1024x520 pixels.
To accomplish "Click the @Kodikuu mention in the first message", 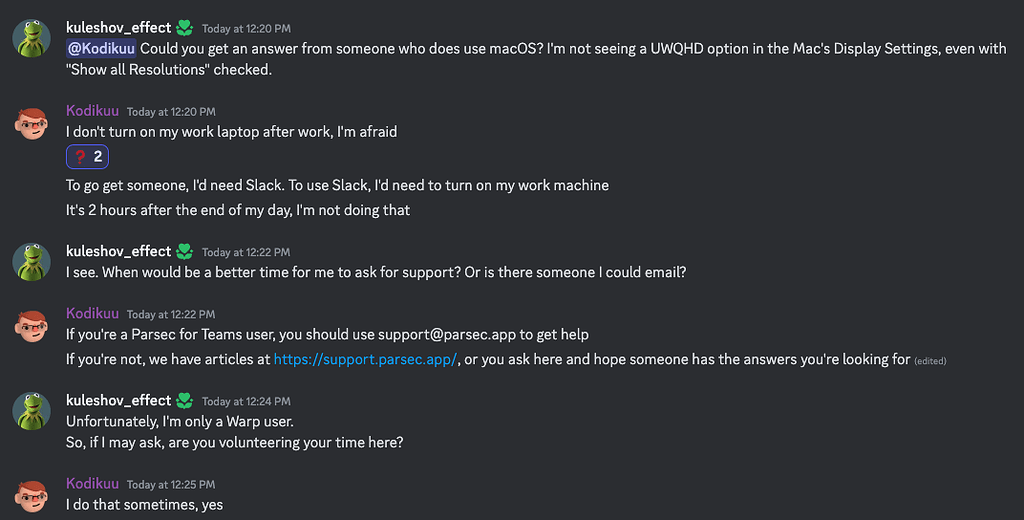I will click(101, 48).
